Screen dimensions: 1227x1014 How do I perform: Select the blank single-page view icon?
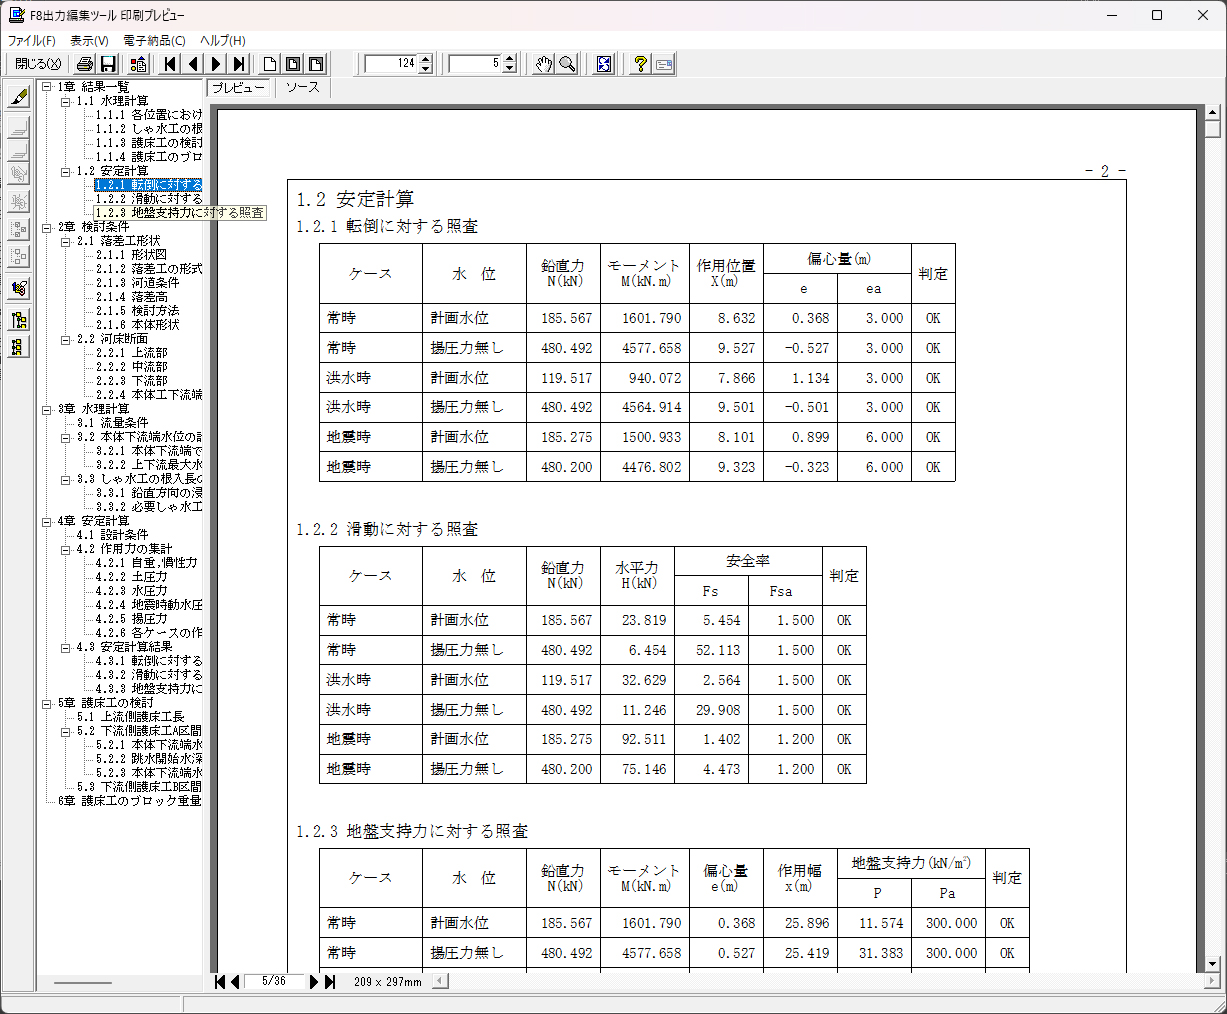coord(270,64)
